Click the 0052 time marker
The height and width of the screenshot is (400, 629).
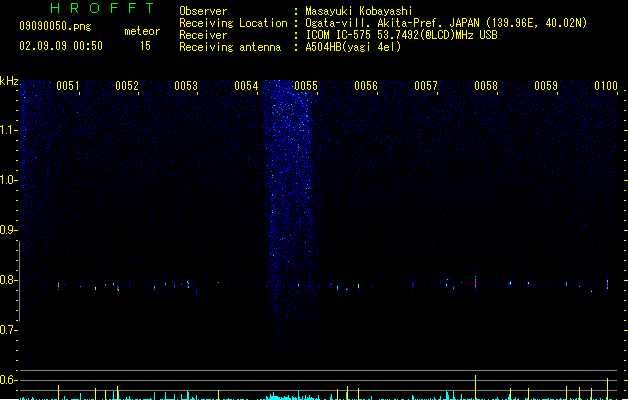click(x=127, y=86)
